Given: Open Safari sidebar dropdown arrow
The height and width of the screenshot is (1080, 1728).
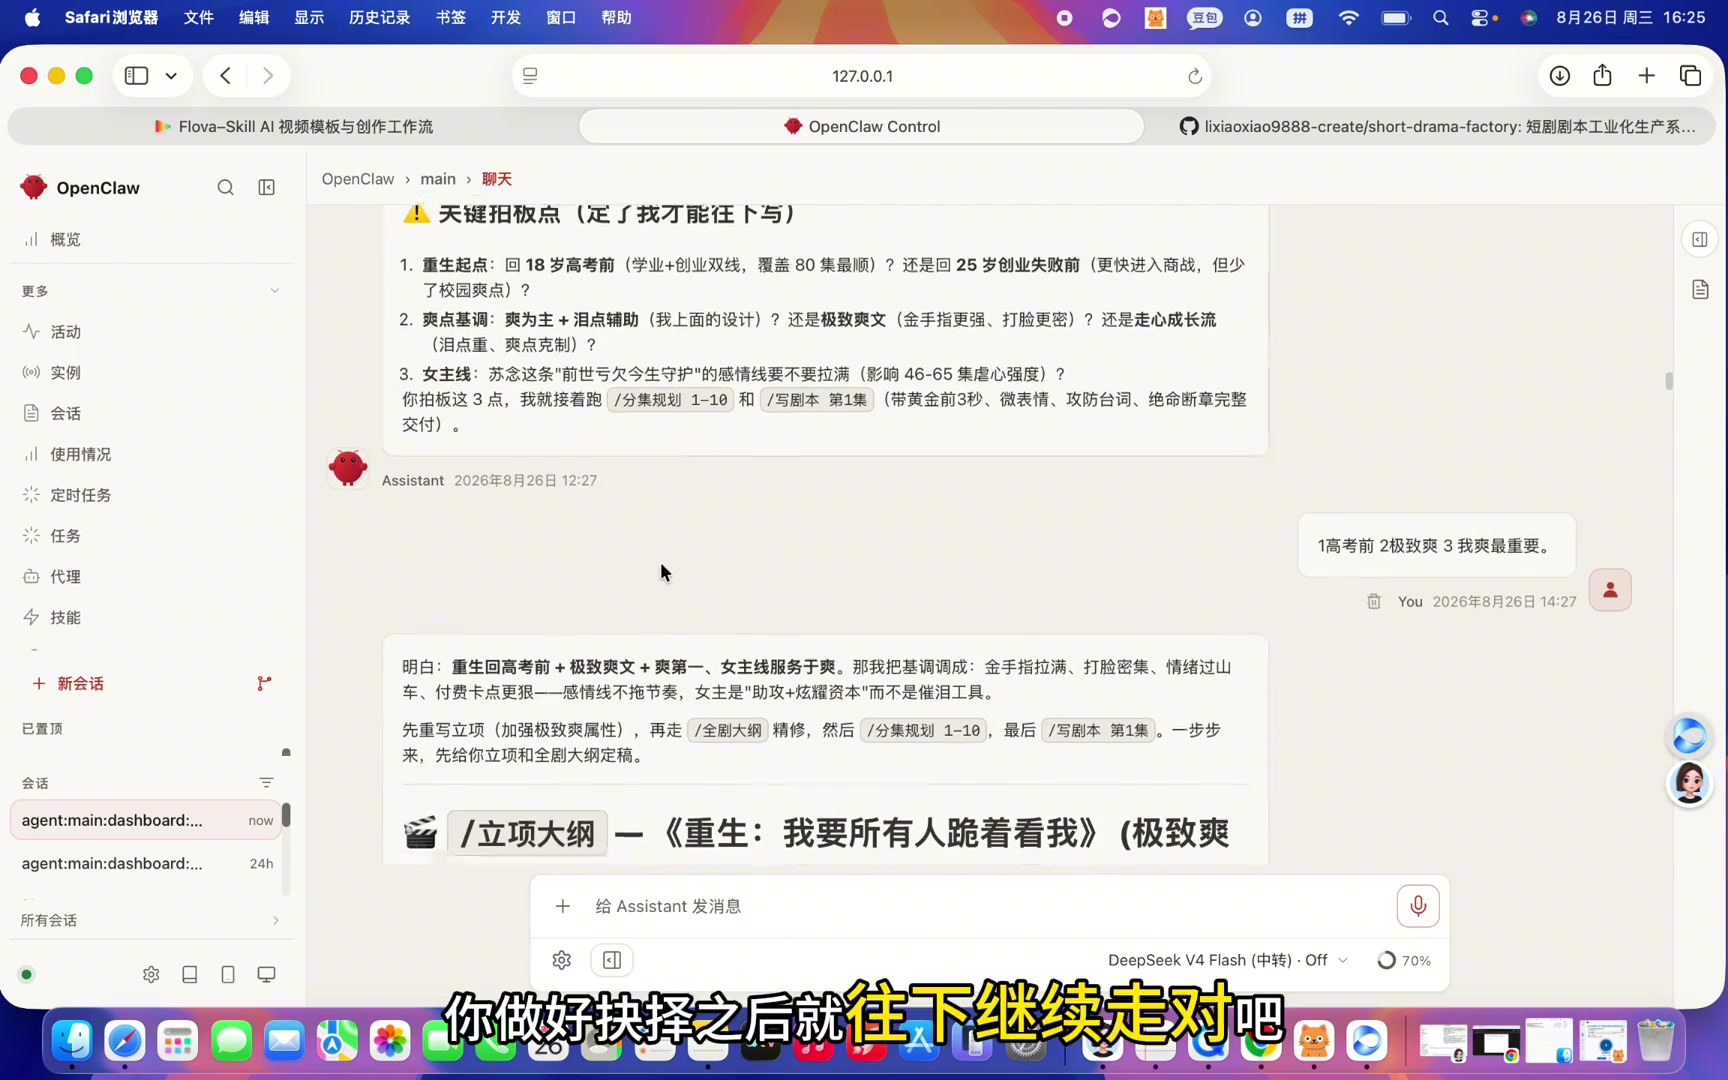Looking at the screenshot, I should [x=171, y=76].
